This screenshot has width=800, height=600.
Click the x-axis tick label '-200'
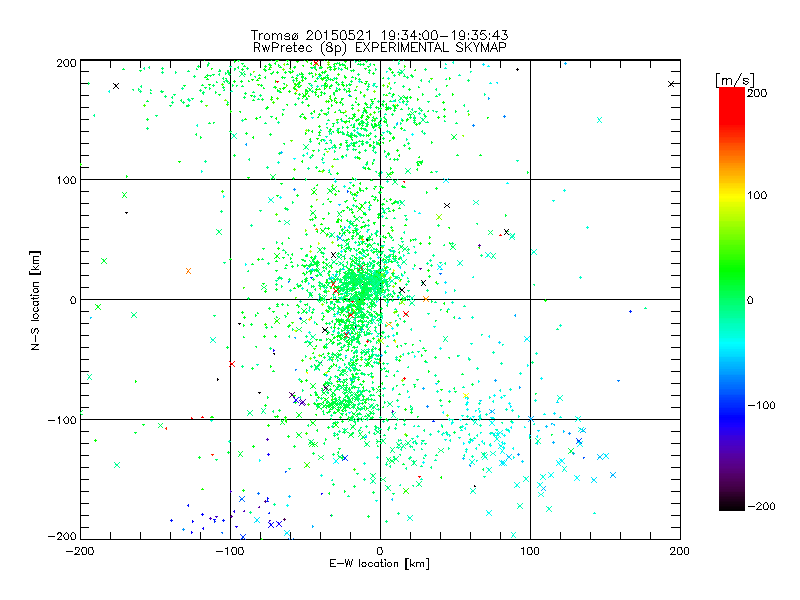pos(80,551)
